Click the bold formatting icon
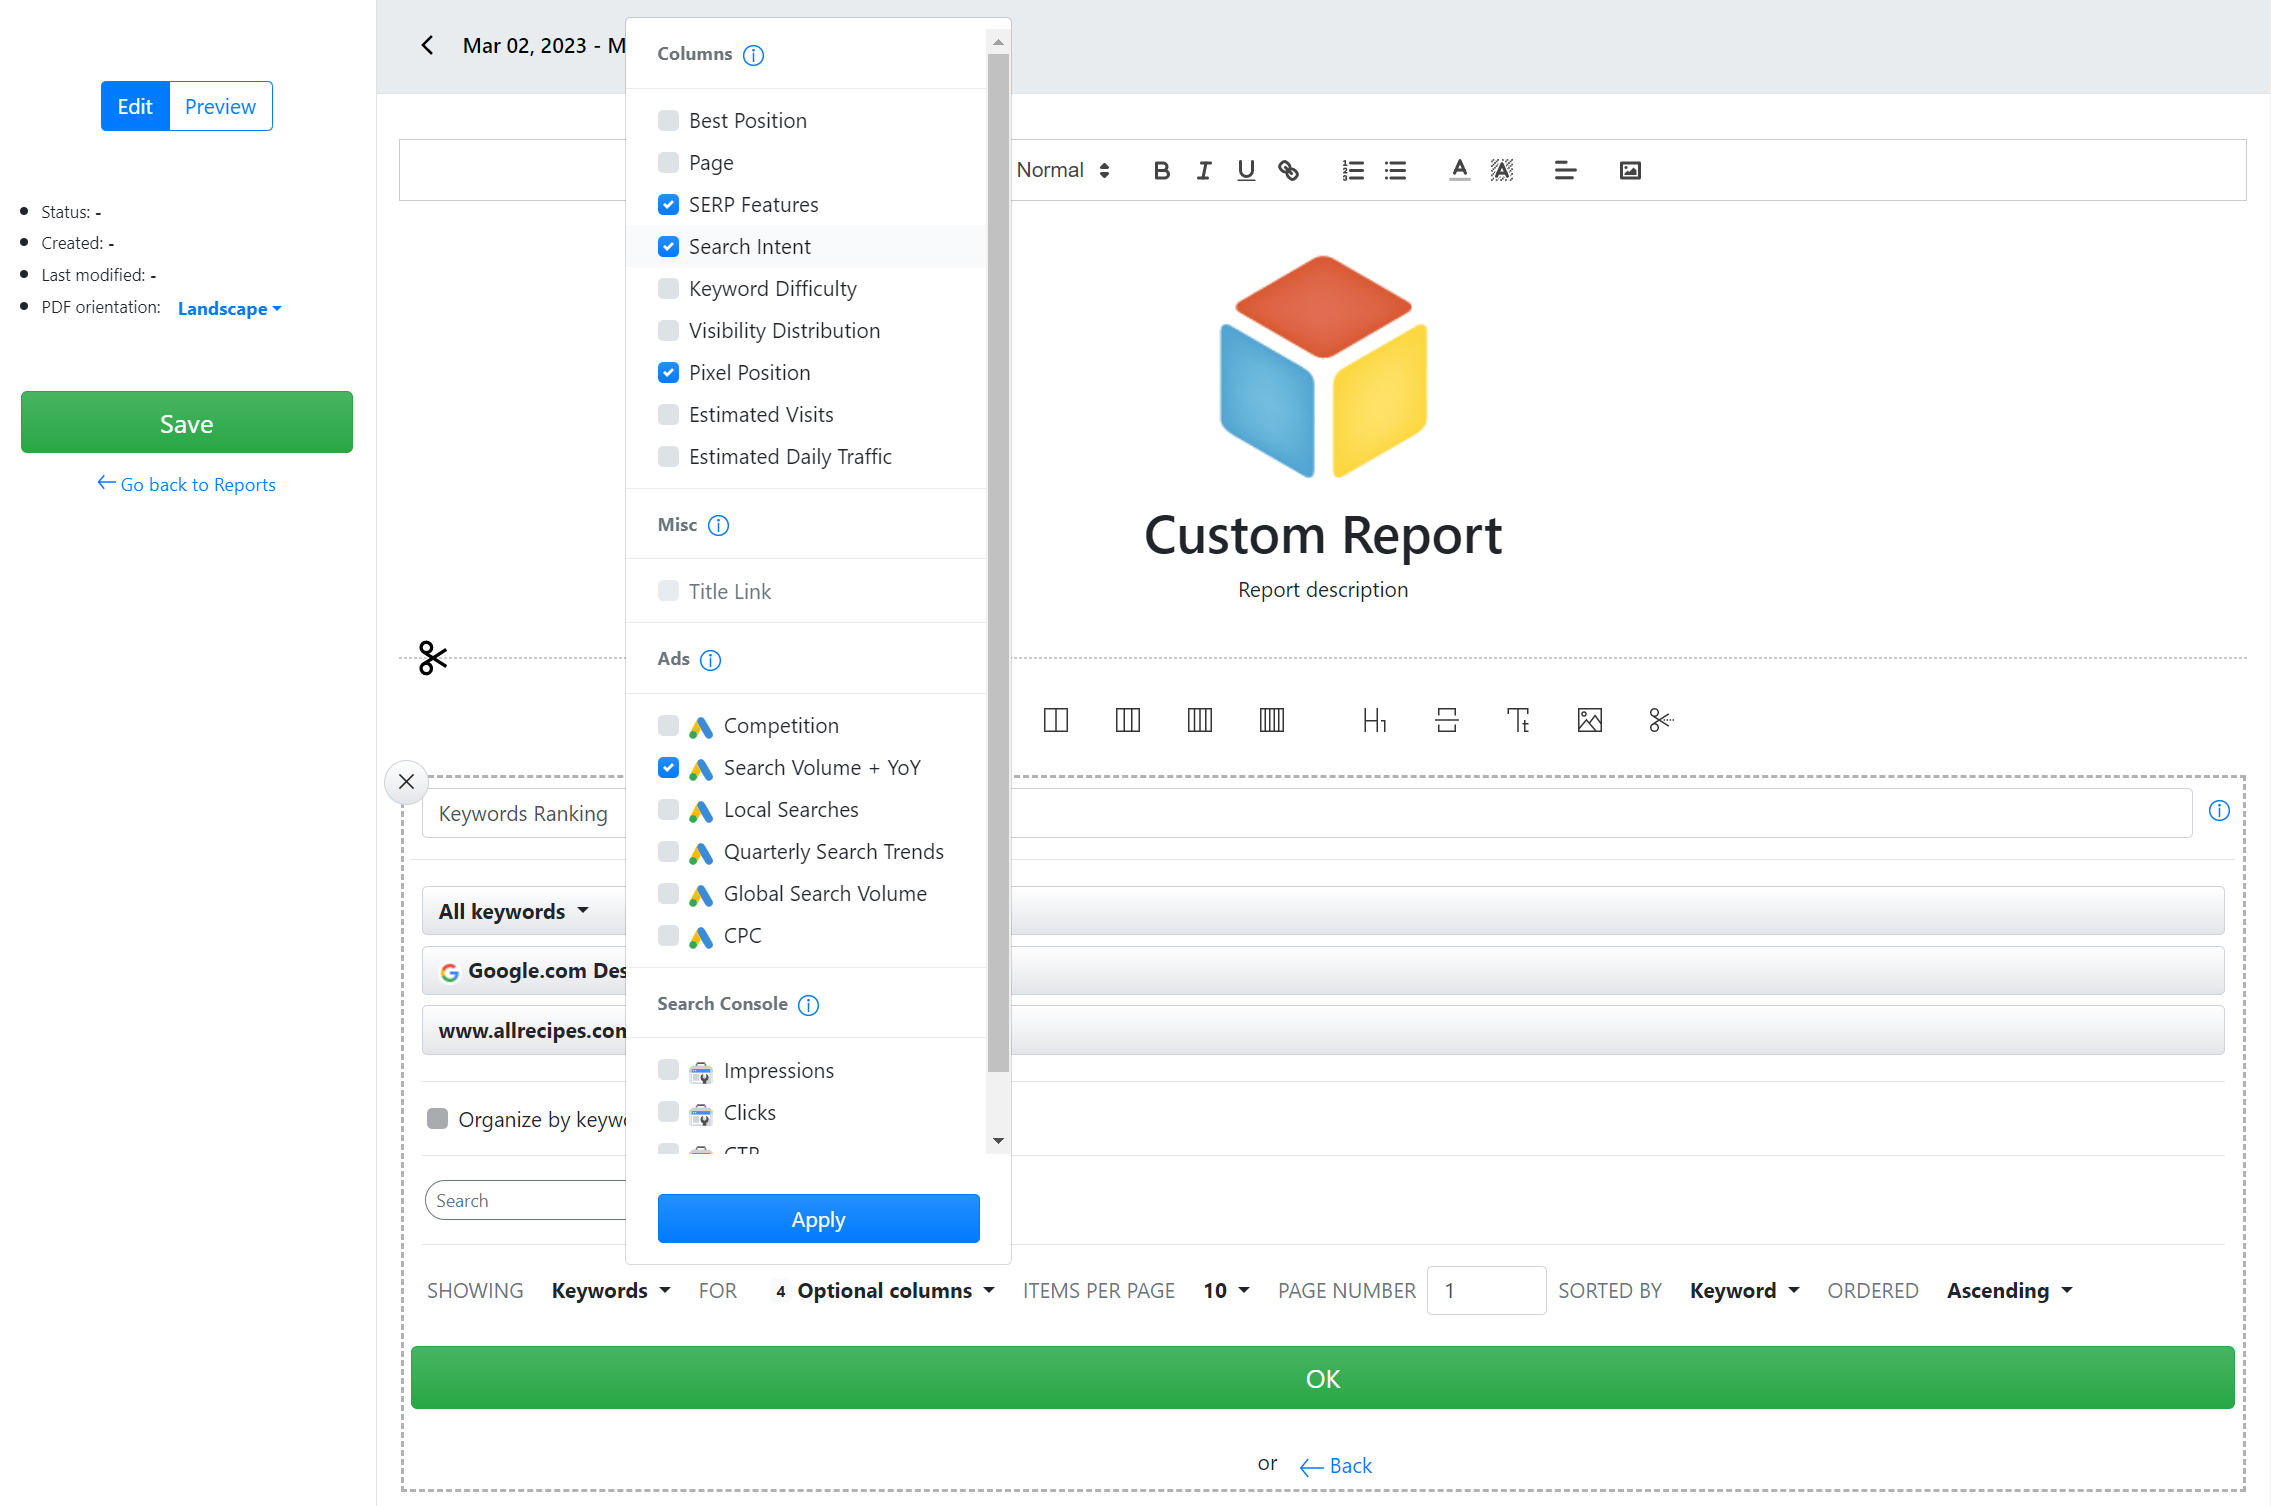The height and width of the screenshot is (1506, 2271). [x=1162, y=170]
